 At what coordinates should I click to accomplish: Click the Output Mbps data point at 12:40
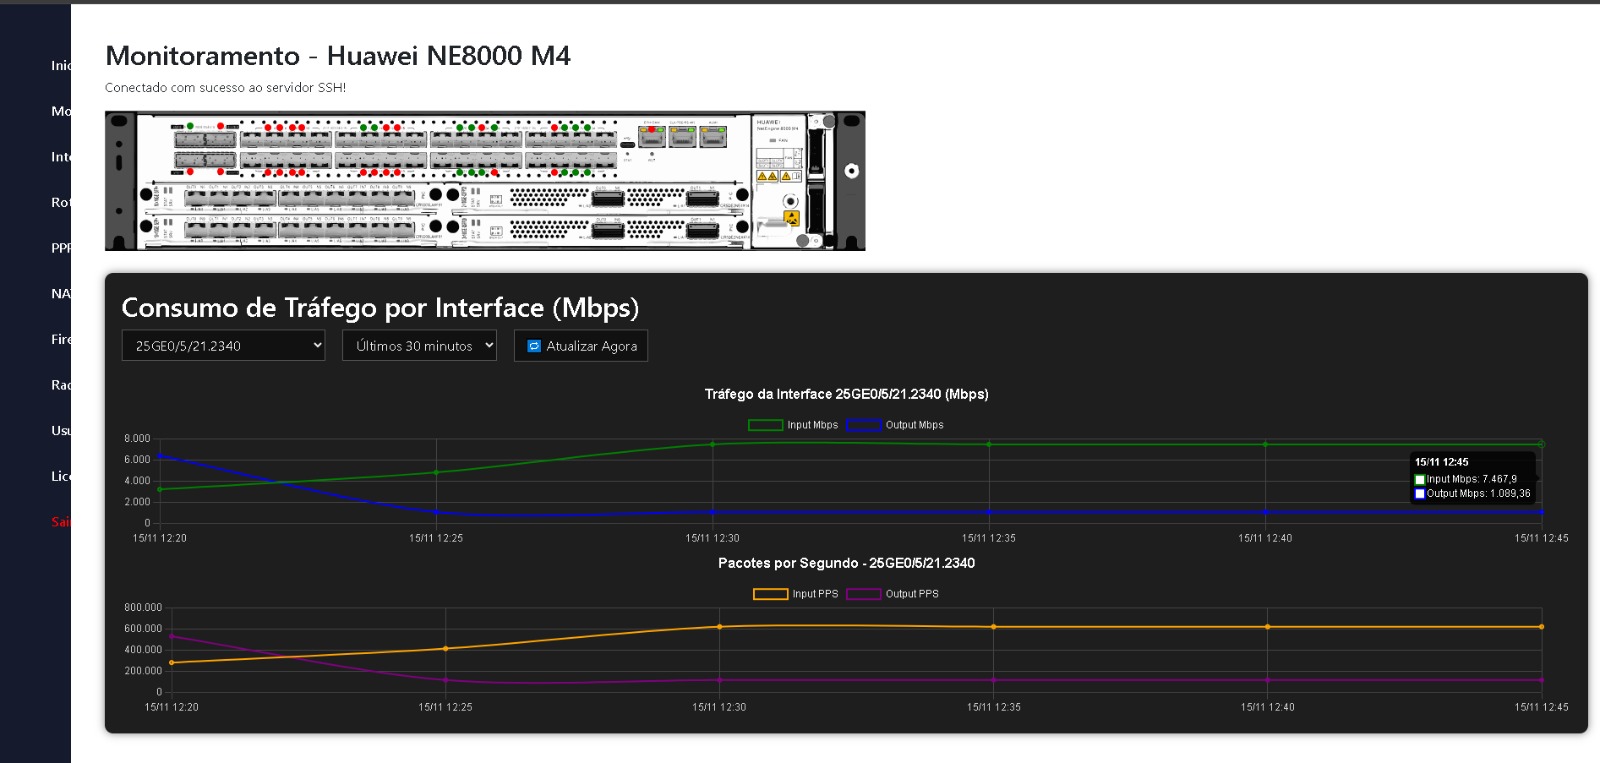[x=1265, y=512]
